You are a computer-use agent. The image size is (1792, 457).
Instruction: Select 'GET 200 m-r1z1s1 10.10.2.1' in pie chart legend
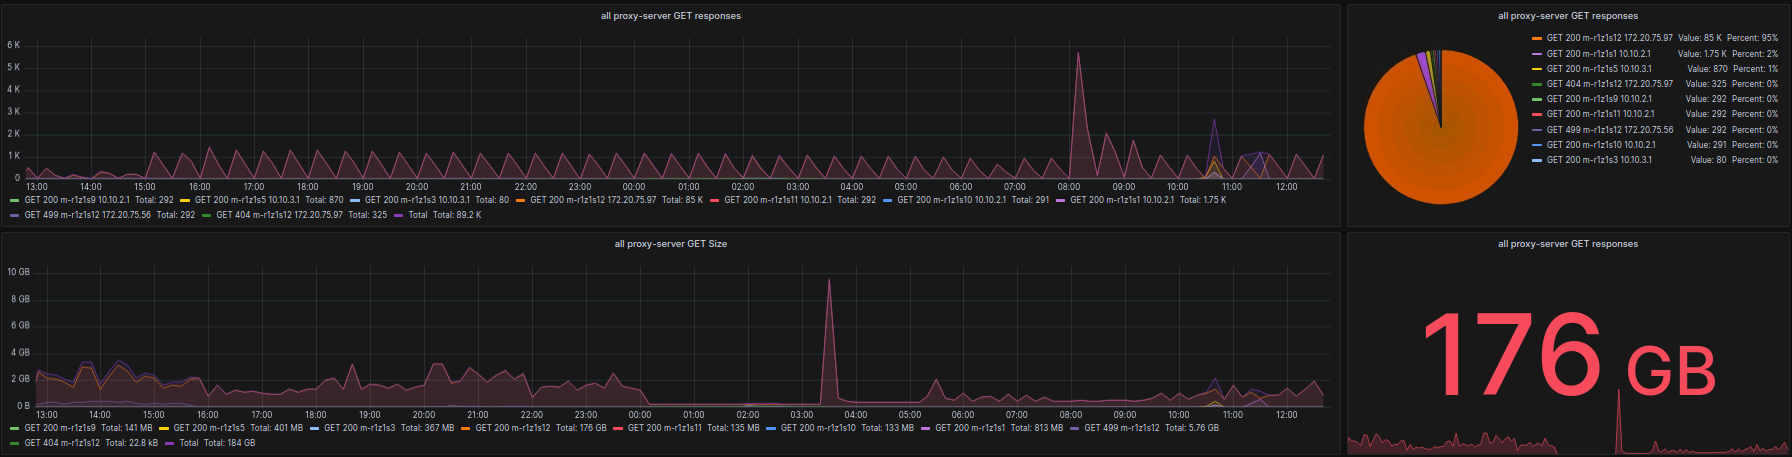1599,54
